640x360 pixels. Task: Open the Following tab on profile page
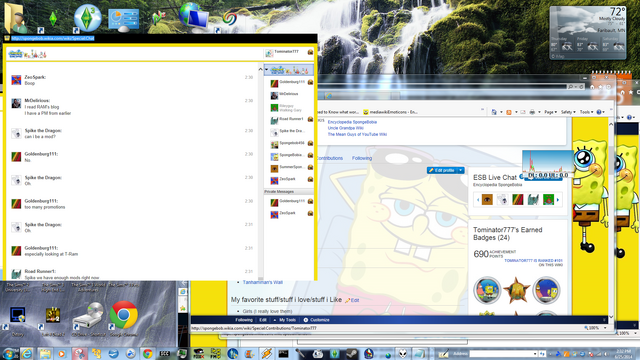click(x=362, y=158)
